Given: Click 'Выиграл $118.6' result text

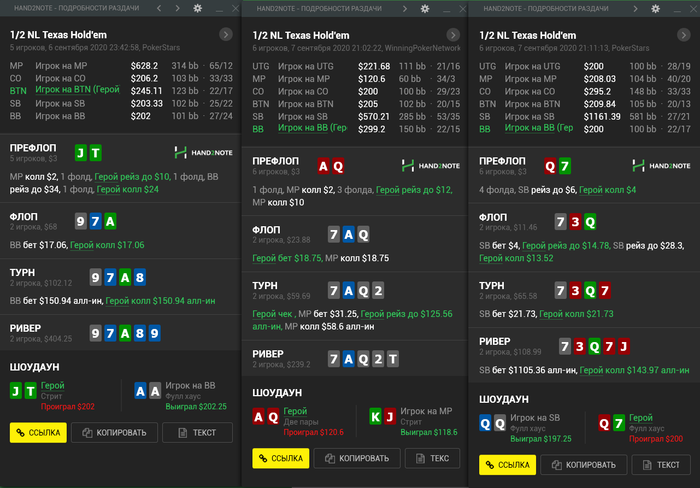Looking at the screenshot, I should (429, 432).
